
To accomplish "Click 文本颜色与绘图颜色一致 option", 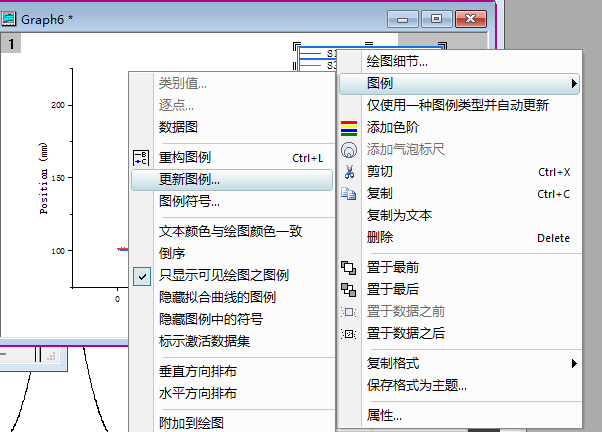I will pyautogui.click(x=230, y=231).
